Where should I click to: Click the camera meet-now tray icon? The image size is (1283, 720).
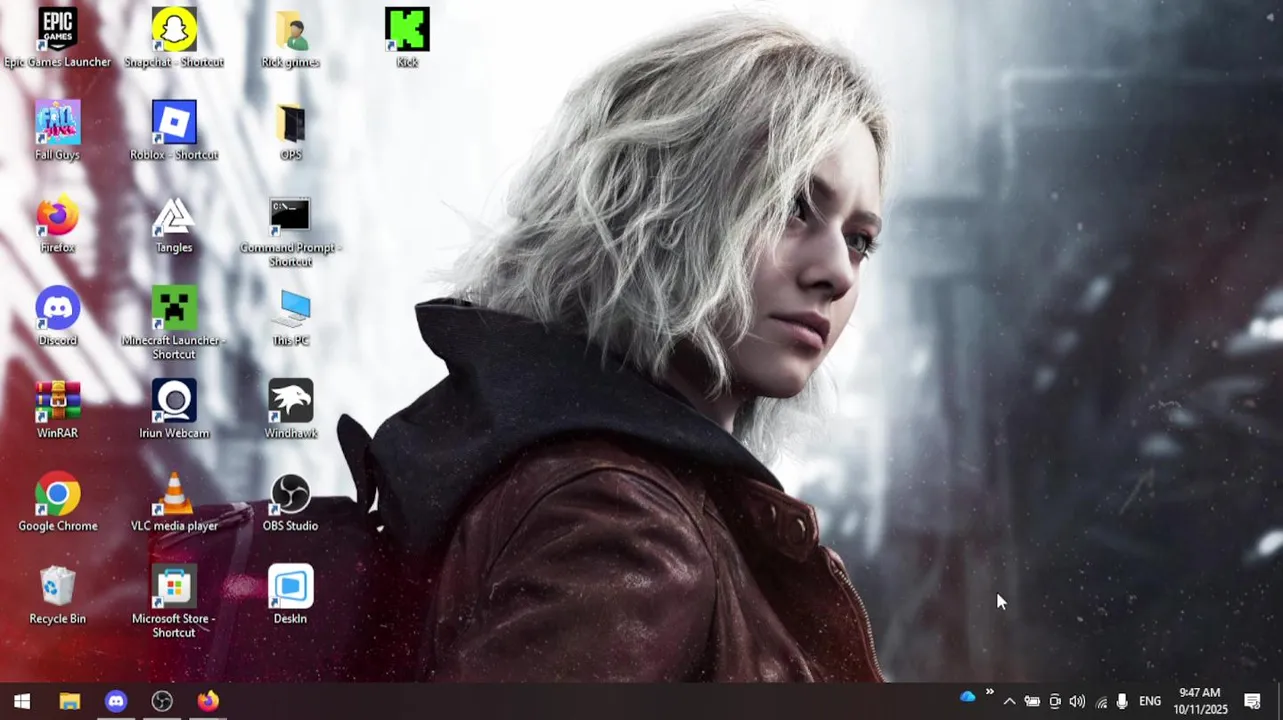[1055, 702]
